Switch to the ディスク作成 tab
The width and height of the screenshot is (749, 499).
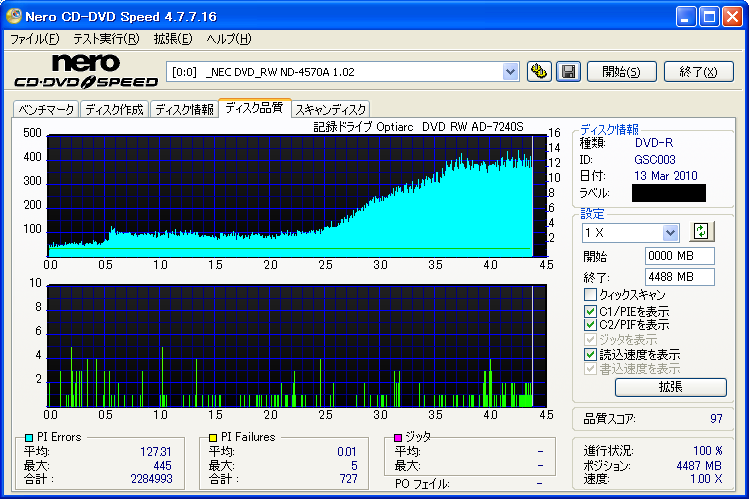114,110
